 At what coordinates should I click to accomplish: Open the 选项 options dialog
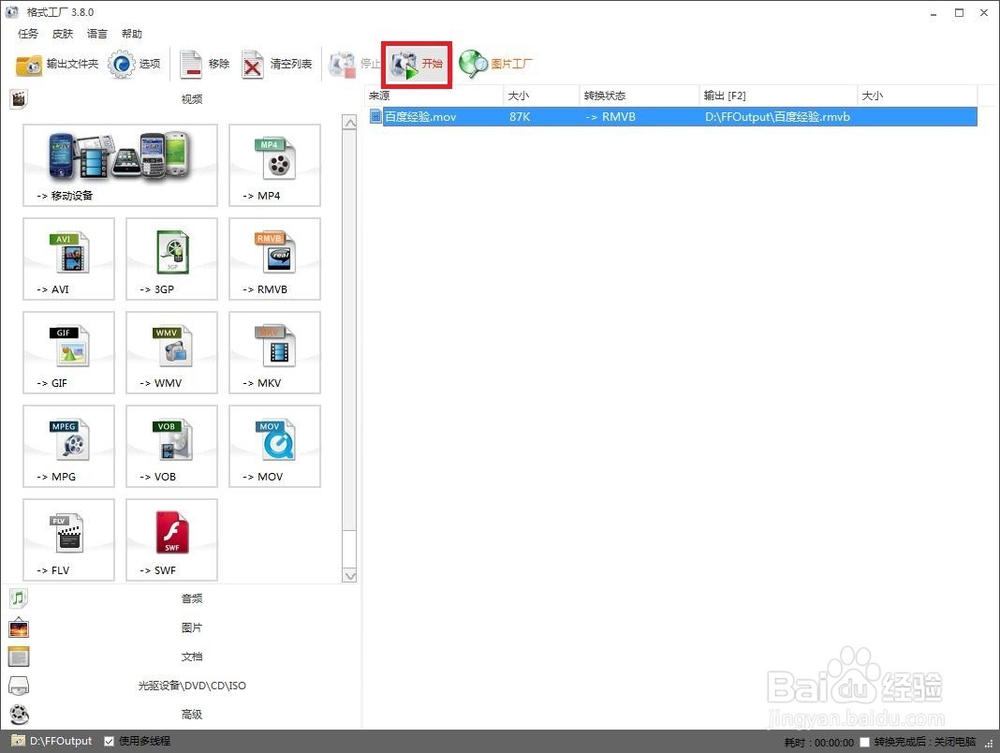(x=134, y=64)
